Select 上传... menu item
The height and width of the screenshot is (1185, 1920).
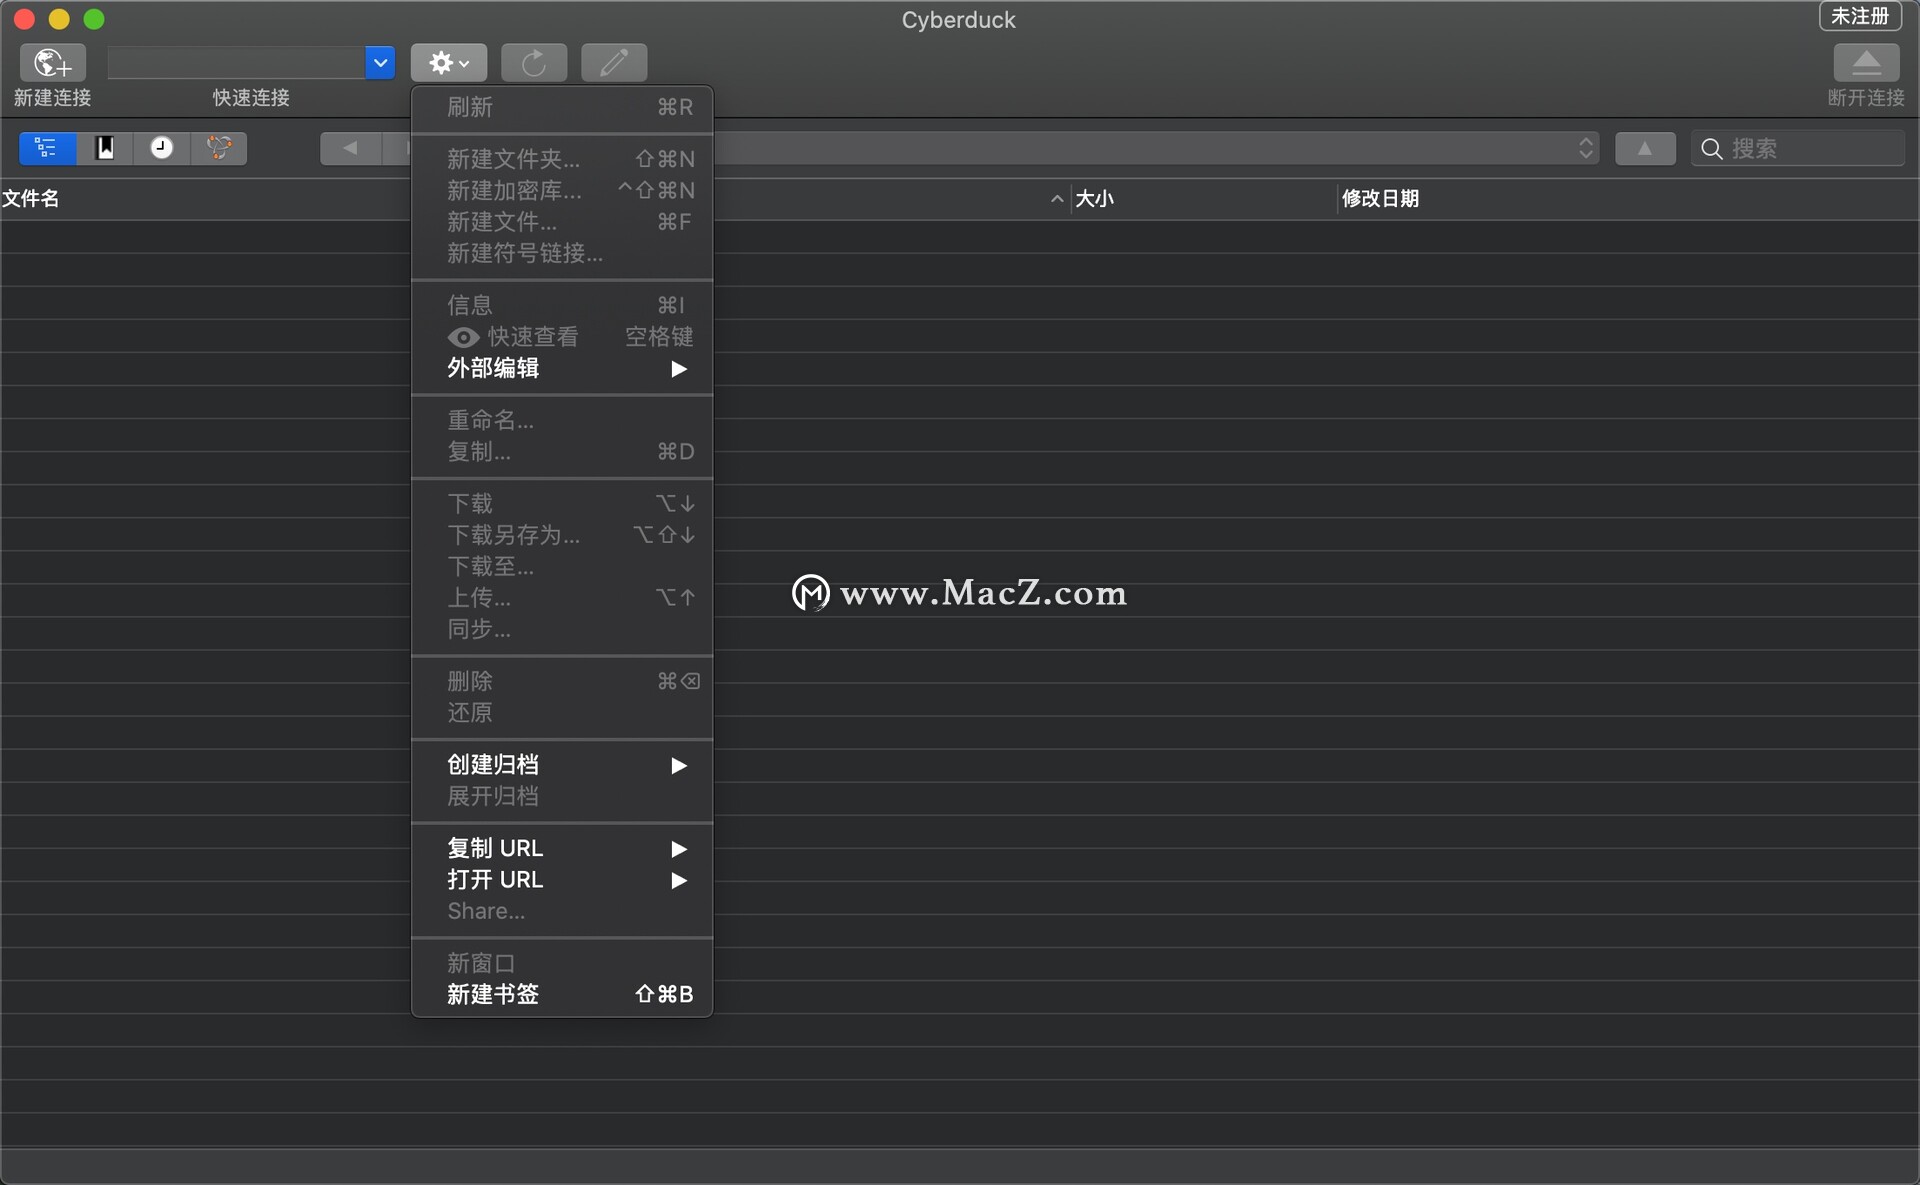[562, 597]
